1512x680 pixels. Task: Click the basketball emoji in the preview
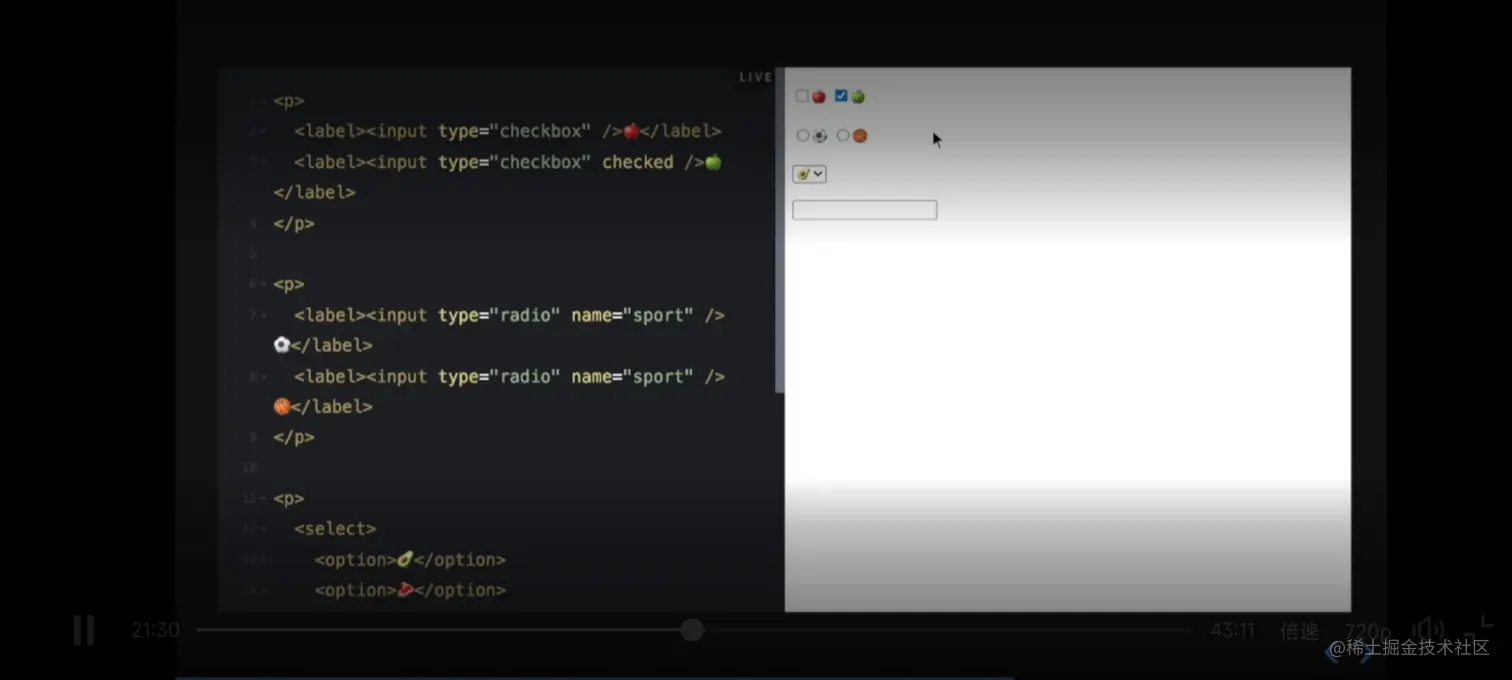pos(858,135)
